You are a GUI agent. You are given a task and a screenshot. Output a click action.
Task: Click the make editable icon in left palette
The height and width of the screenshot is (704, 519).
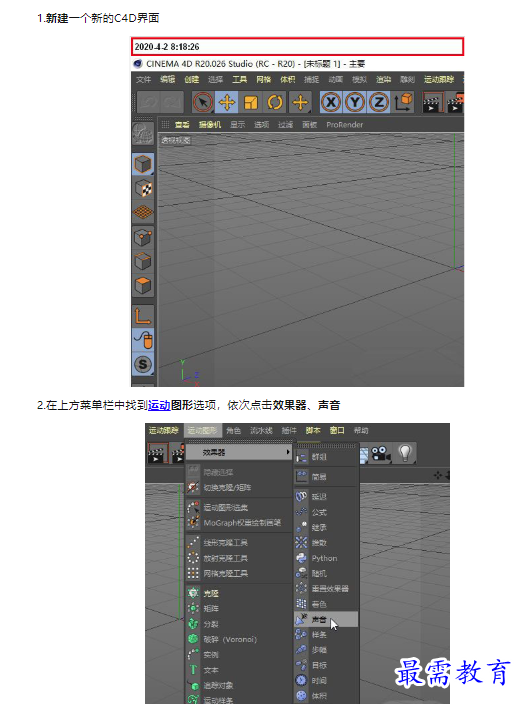(143, 133)
